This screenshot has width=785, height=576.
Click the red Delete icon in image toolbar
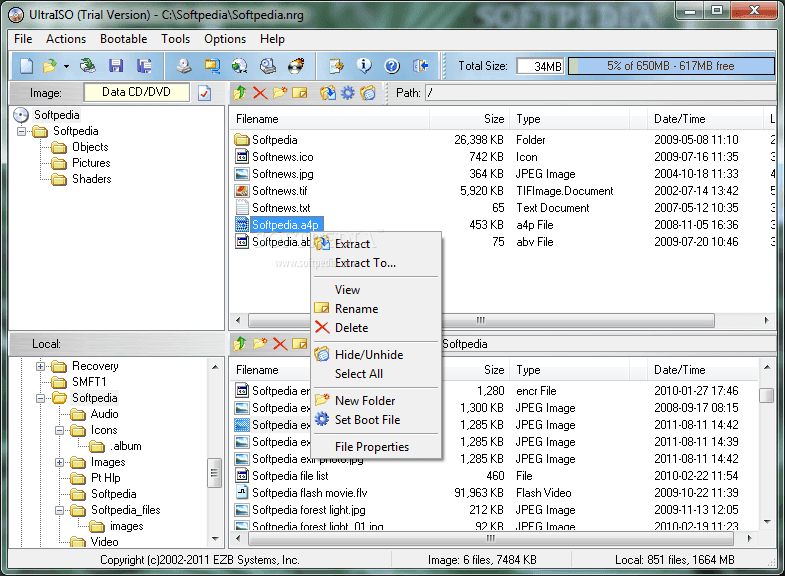click(260, 93)
